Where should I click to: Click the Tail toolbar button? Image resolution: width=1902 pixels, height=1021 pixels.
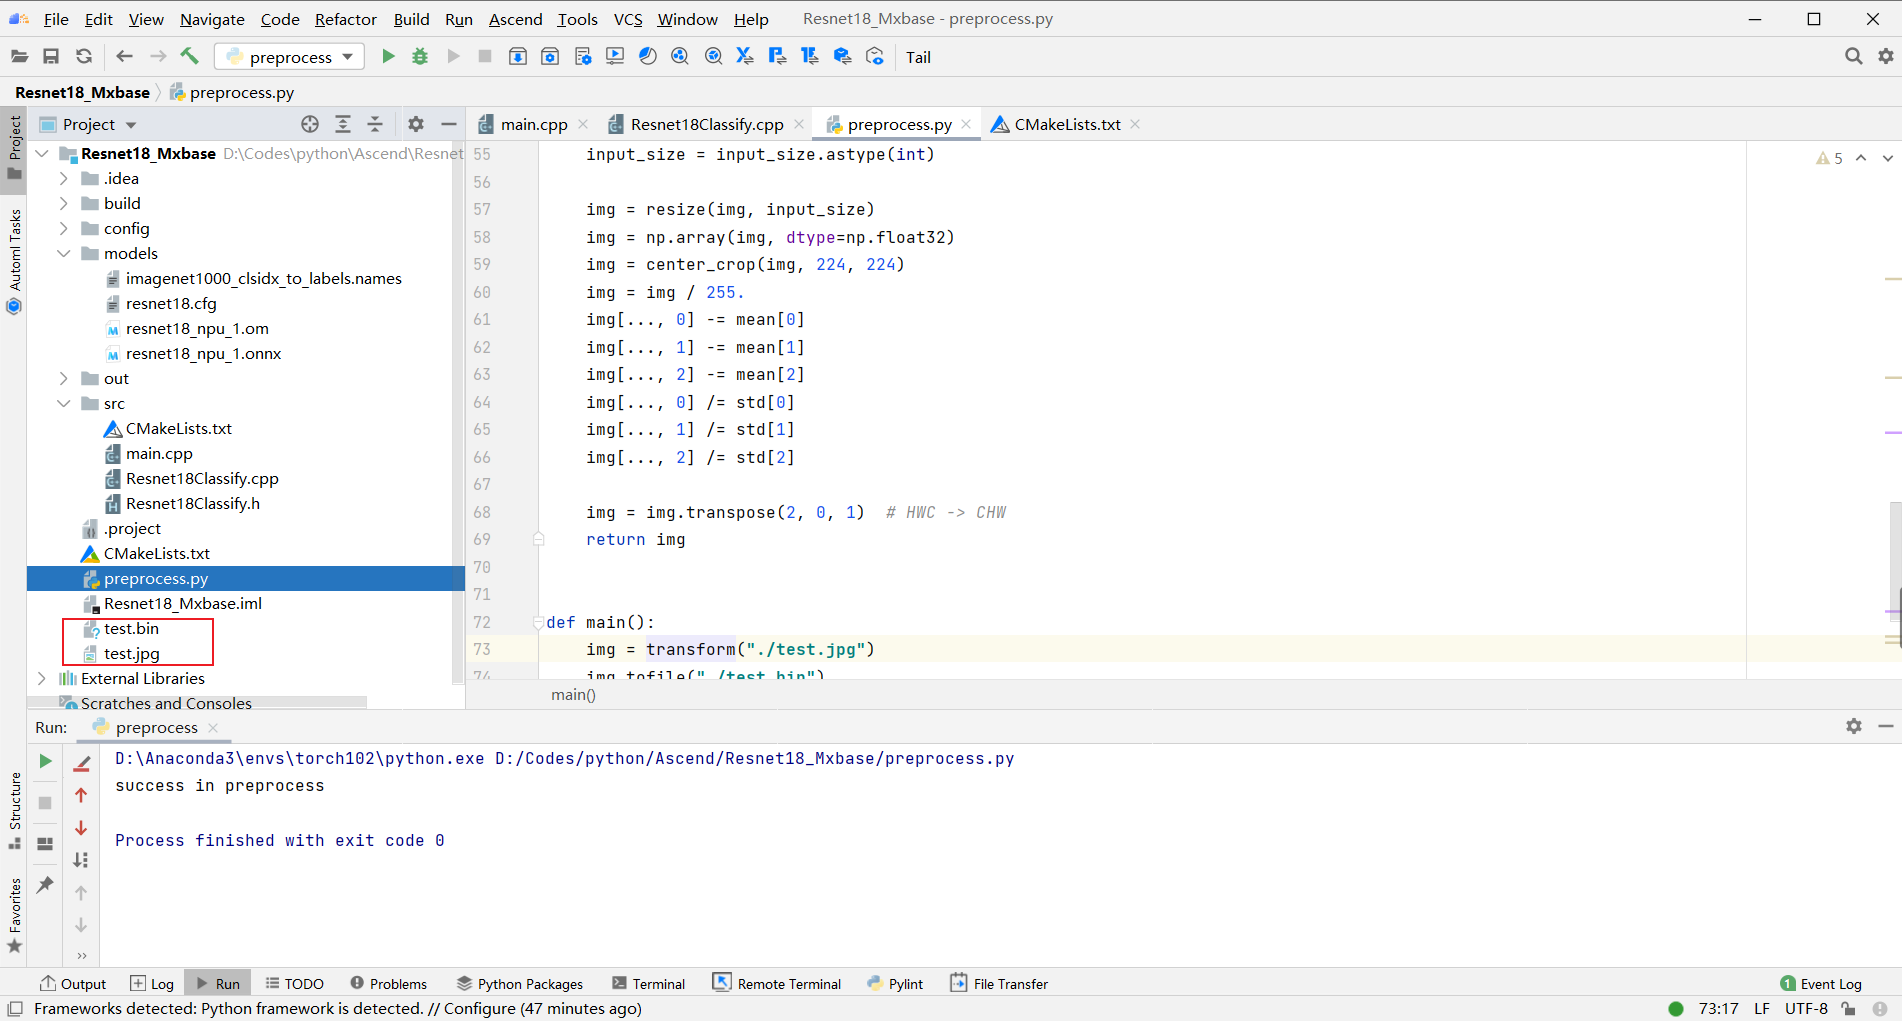point(918,57)
